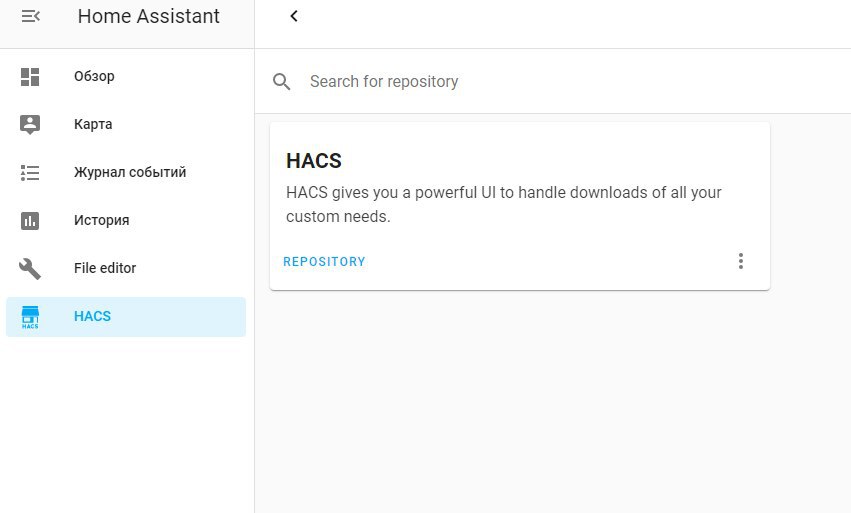Viewport: 851px width, 513px height.
Task: Click the Журнал событий list icon
Action: click(x=30, y=173)
